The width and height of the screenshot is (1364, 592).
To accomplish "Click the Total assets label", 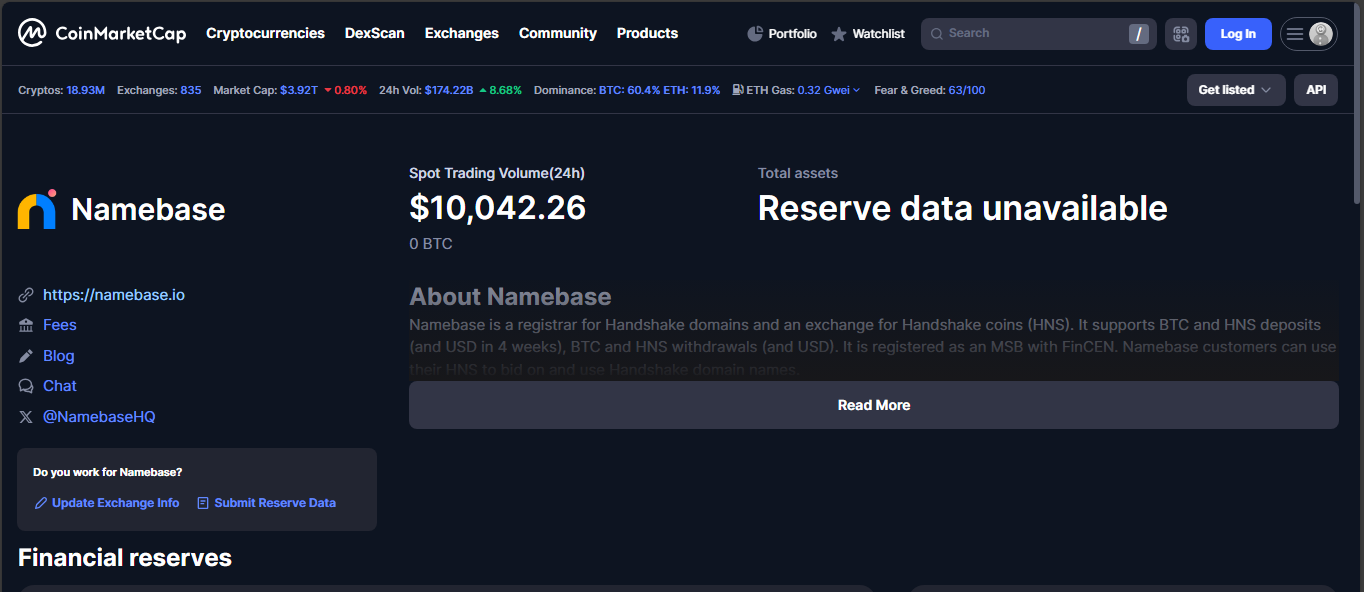I will click(798, 174).
